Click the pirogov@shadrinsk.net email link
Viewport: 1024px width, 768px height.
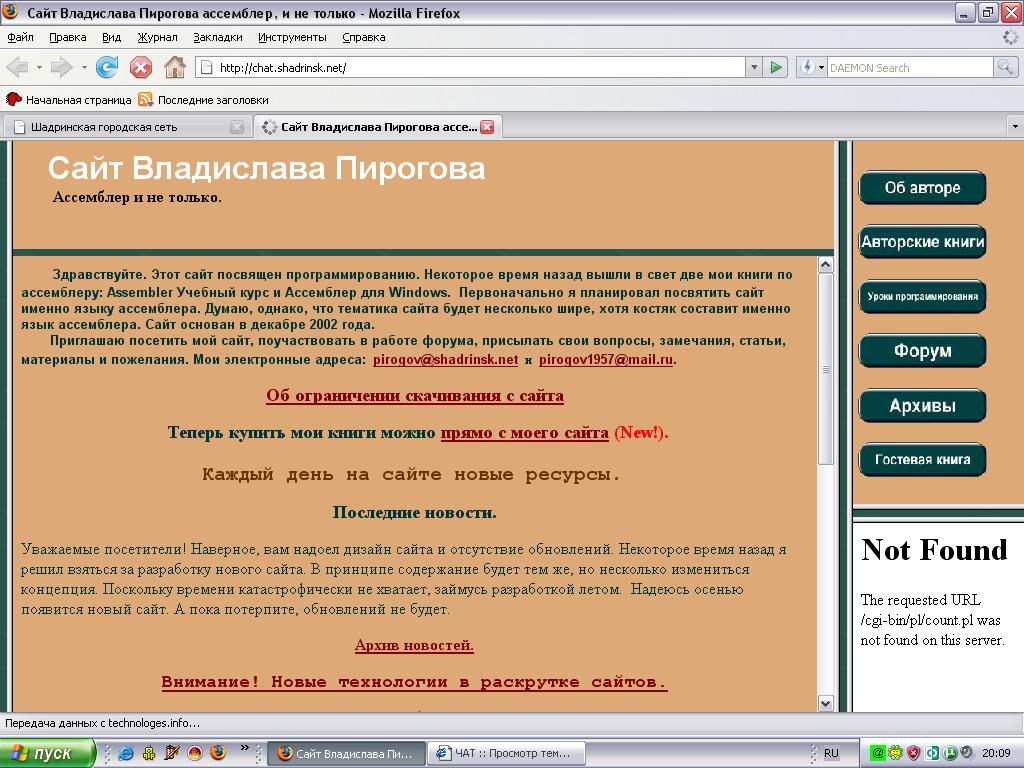tap(445, 360)
